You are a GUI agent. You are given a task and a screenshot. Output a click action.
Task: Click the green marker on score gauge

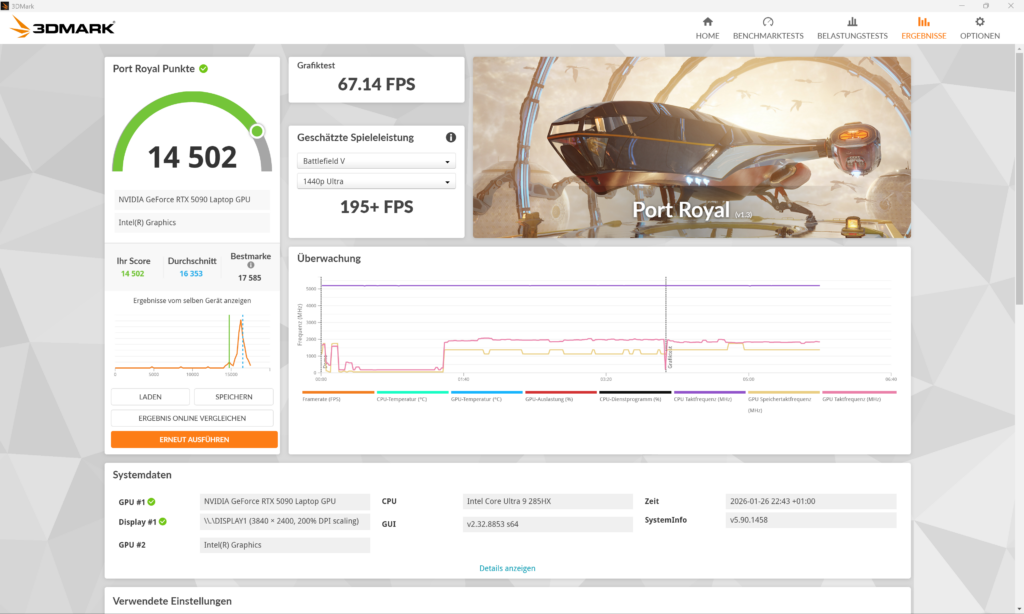[257, 131]
